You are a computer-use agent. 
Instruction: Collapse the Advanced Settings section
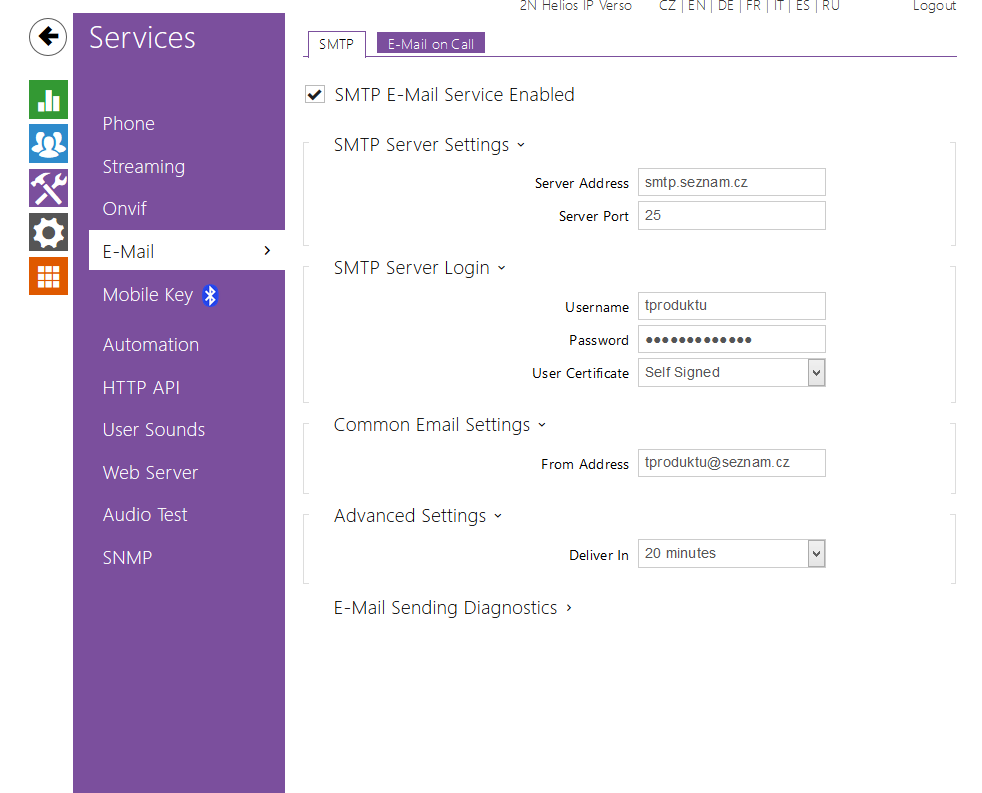[x=417, y=516]
